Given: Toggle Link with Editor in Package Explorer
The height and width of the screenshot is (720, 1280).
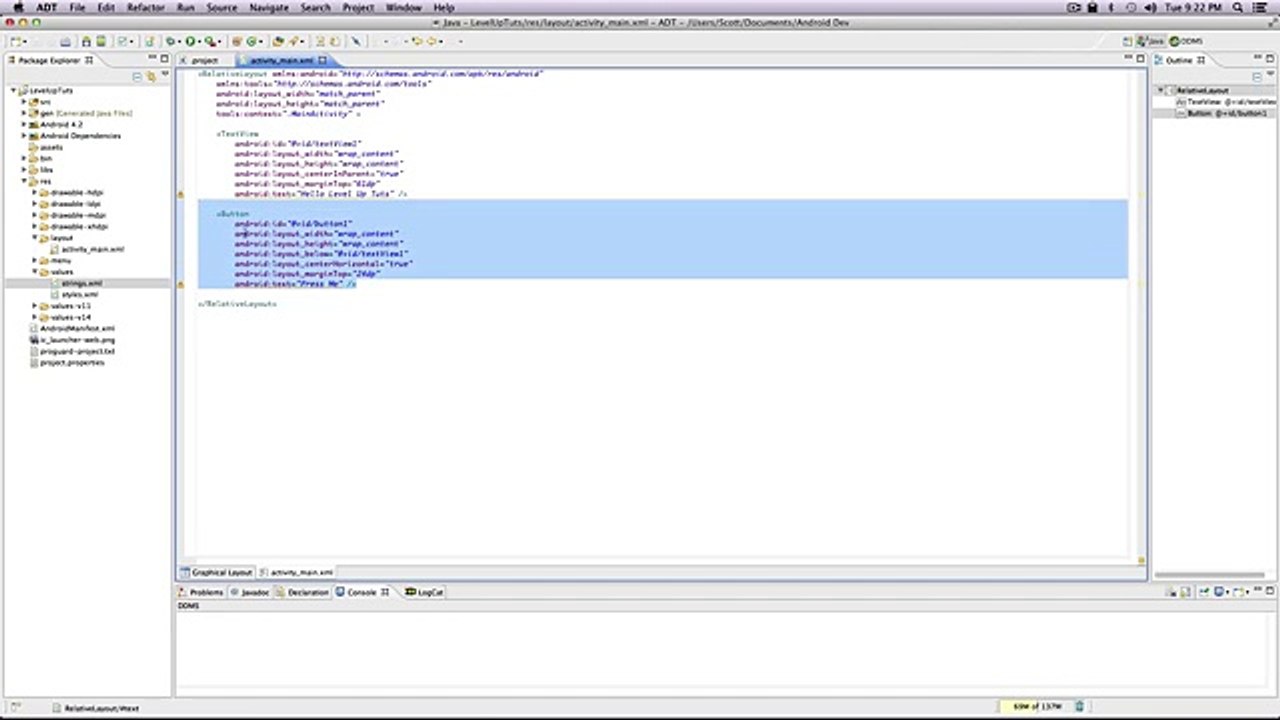Looking at the screenshot, I should pos(151,76).
